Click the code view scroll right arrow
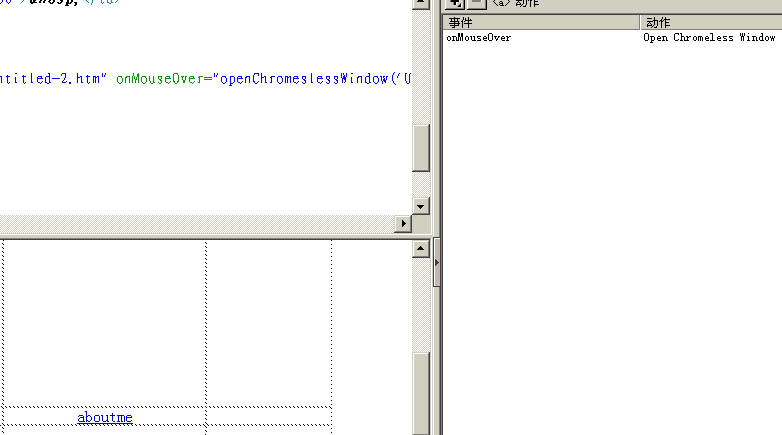Viewport: 782px width, 435px height. (404, 224)
